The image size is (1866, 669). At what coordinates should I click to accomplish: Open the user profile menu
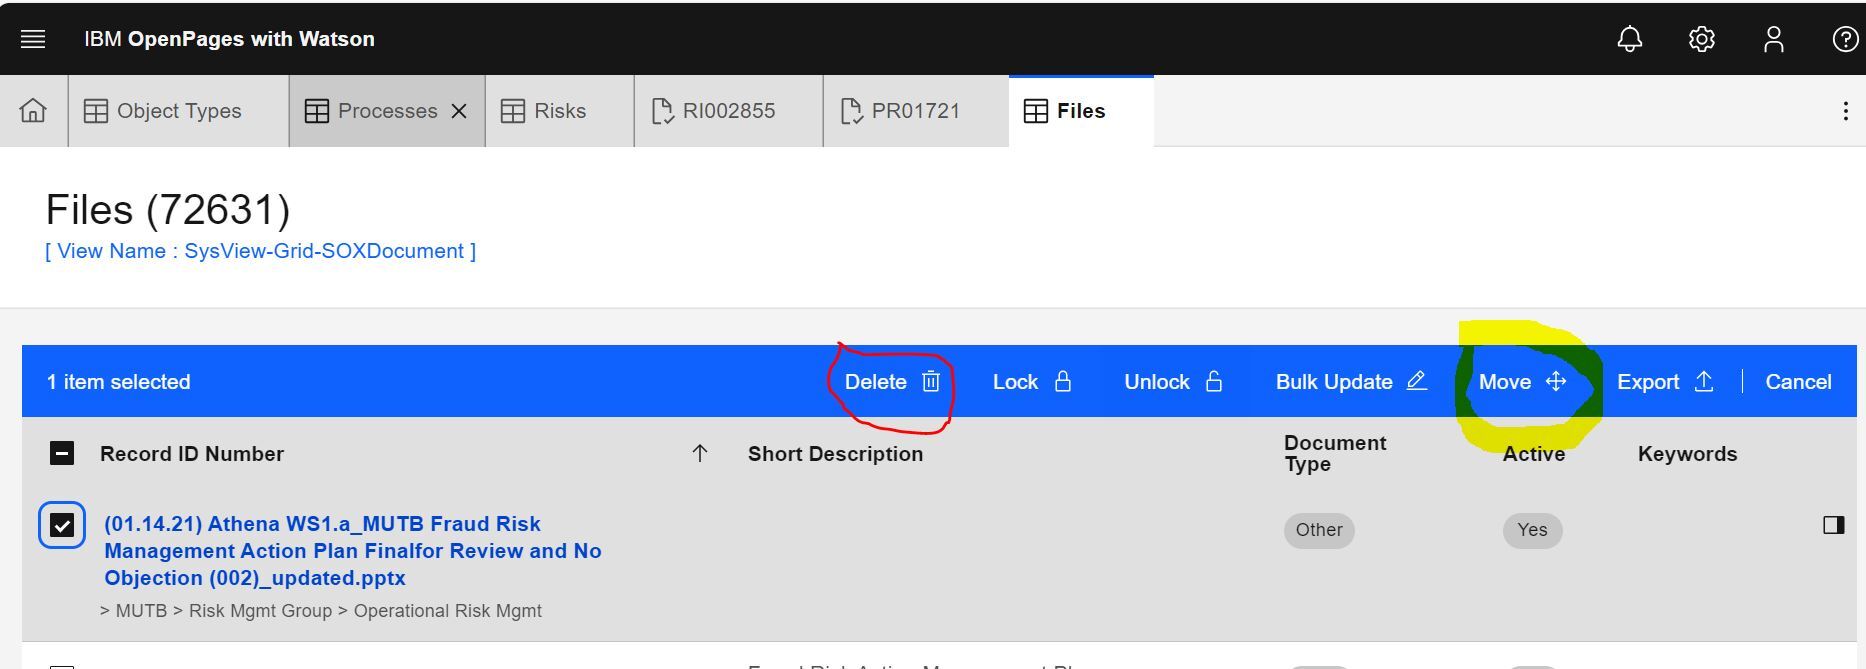[x=1773, y=39]
